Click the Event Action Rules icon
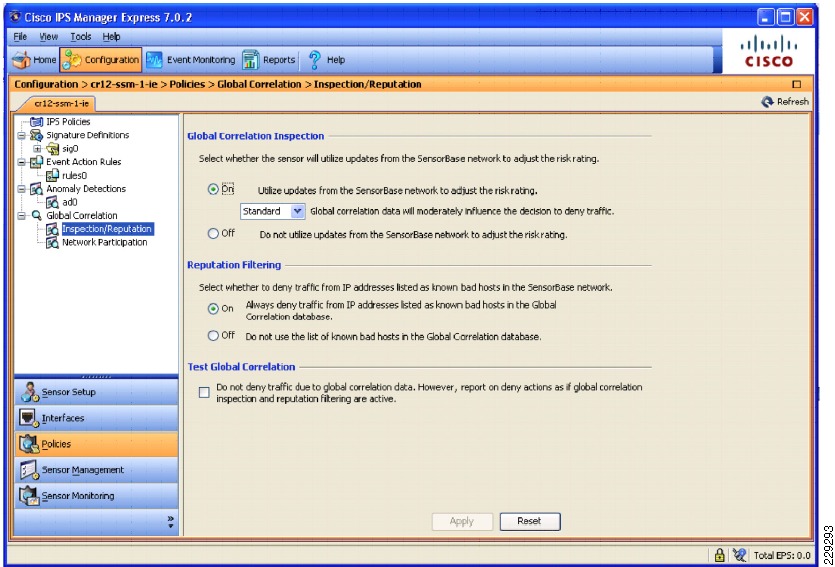This screenshot has height=567, width=835. click(x=36, y=162)
